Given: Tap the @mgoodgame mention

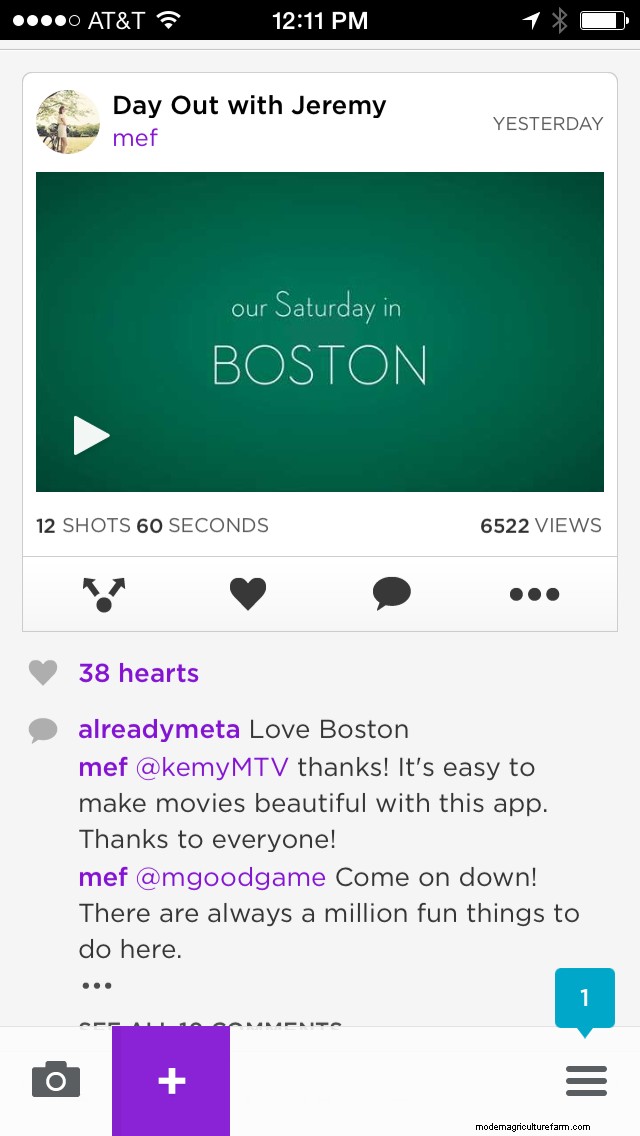Looking at the screenshot, I should click(x=231, y=877).
